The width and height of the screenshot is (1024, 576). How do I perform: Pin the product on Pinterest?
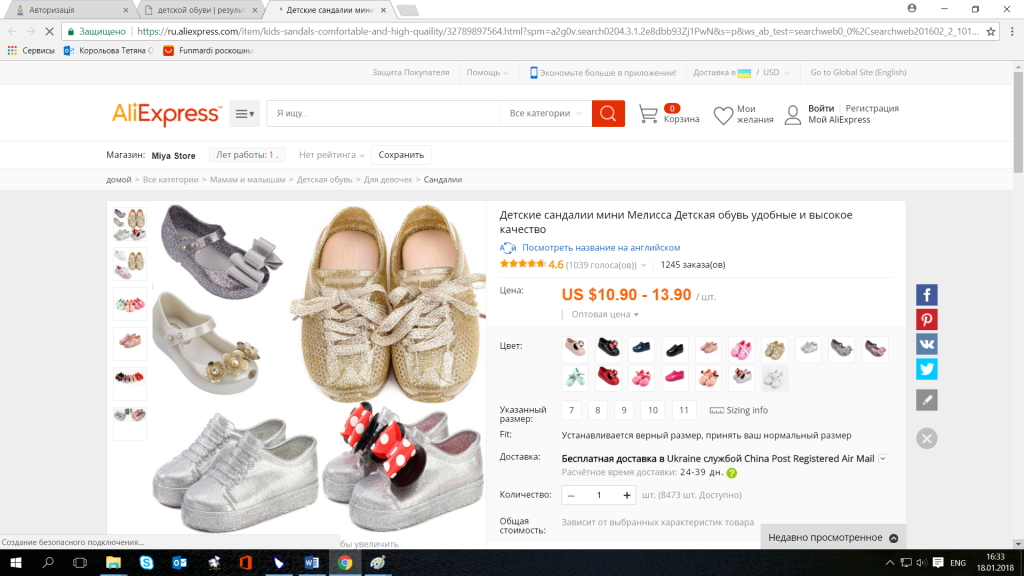point(926,319)
